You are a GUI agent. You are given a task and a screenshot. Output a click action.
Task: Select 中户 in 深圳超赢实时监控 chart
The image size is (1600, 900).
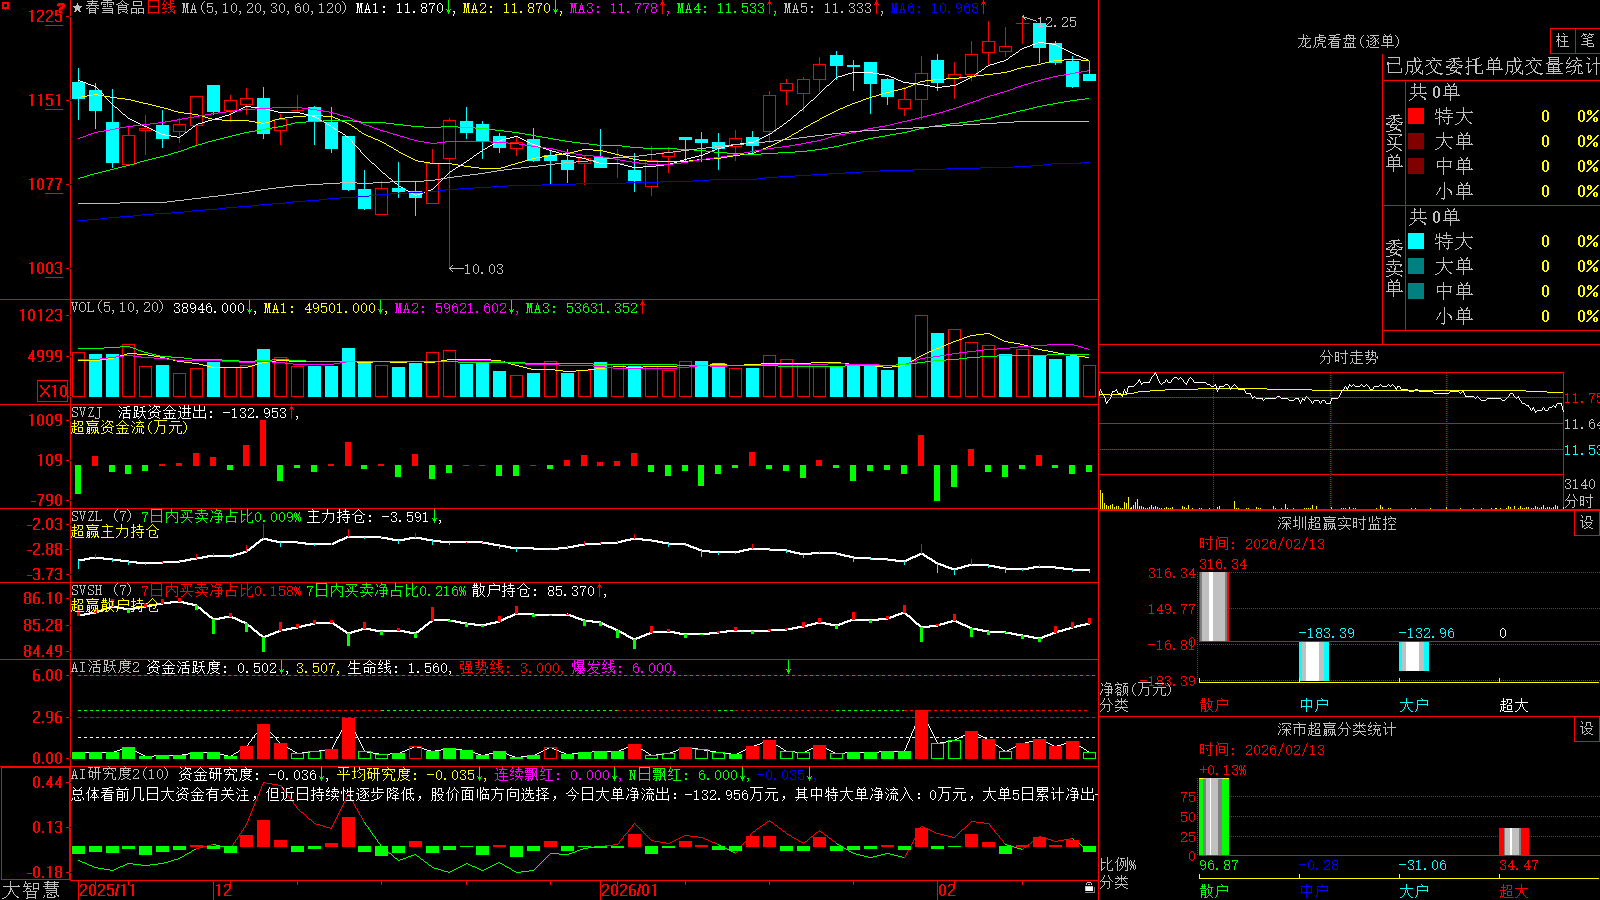tap(1314, 704)
